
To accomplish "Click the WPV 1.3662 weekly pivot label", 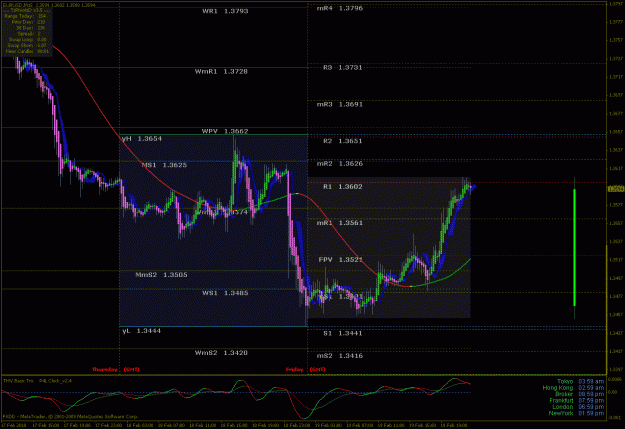I will coord(225,131).
